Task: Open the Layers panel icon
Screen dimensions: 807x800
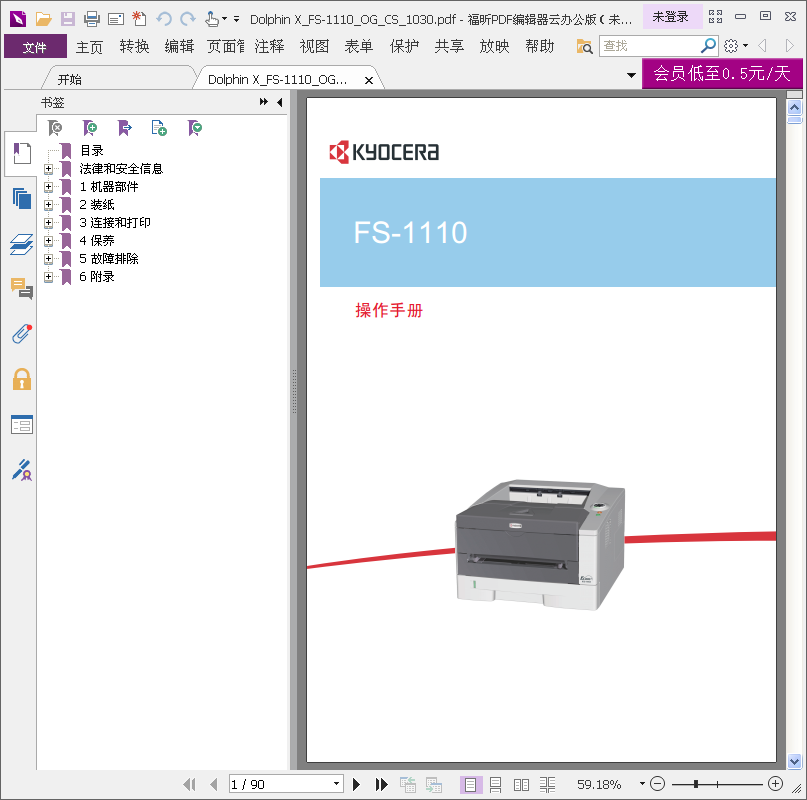Action: click(22, 244)
